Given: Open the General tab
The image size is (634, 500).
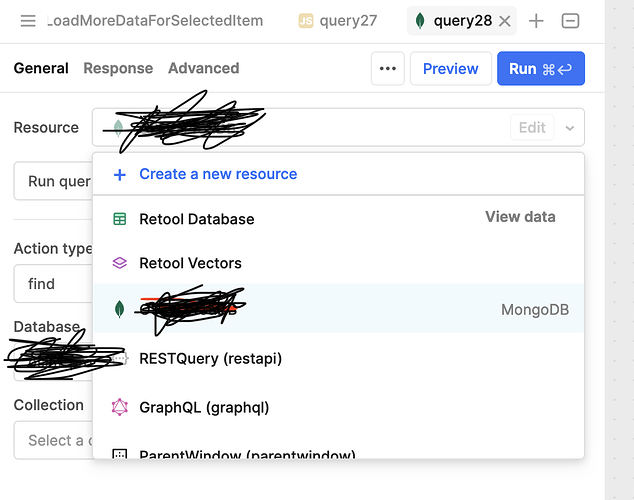Looking at the screenshot, I should (41, 68).
